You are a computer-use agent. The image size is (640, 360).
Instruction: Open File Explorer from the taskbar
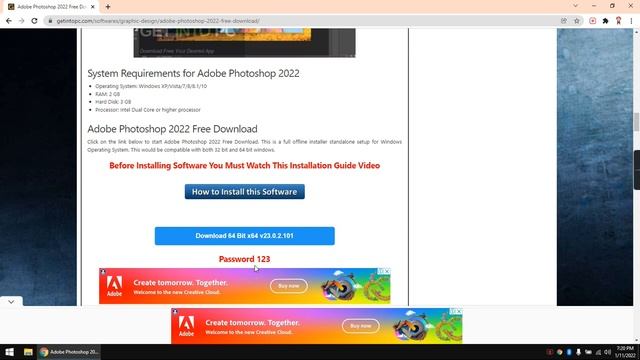pos(28,352)
